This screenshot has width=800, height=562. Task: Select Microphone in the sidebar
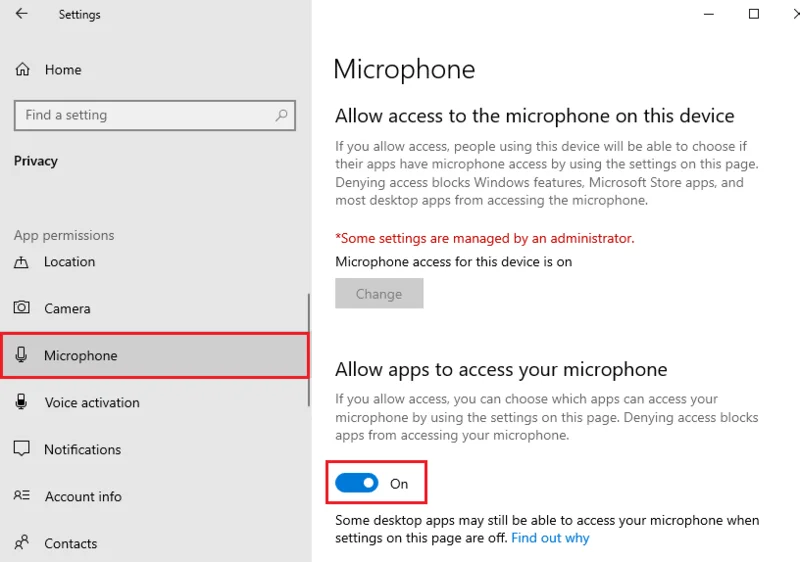pyautogui.click(x=154, y=355)
